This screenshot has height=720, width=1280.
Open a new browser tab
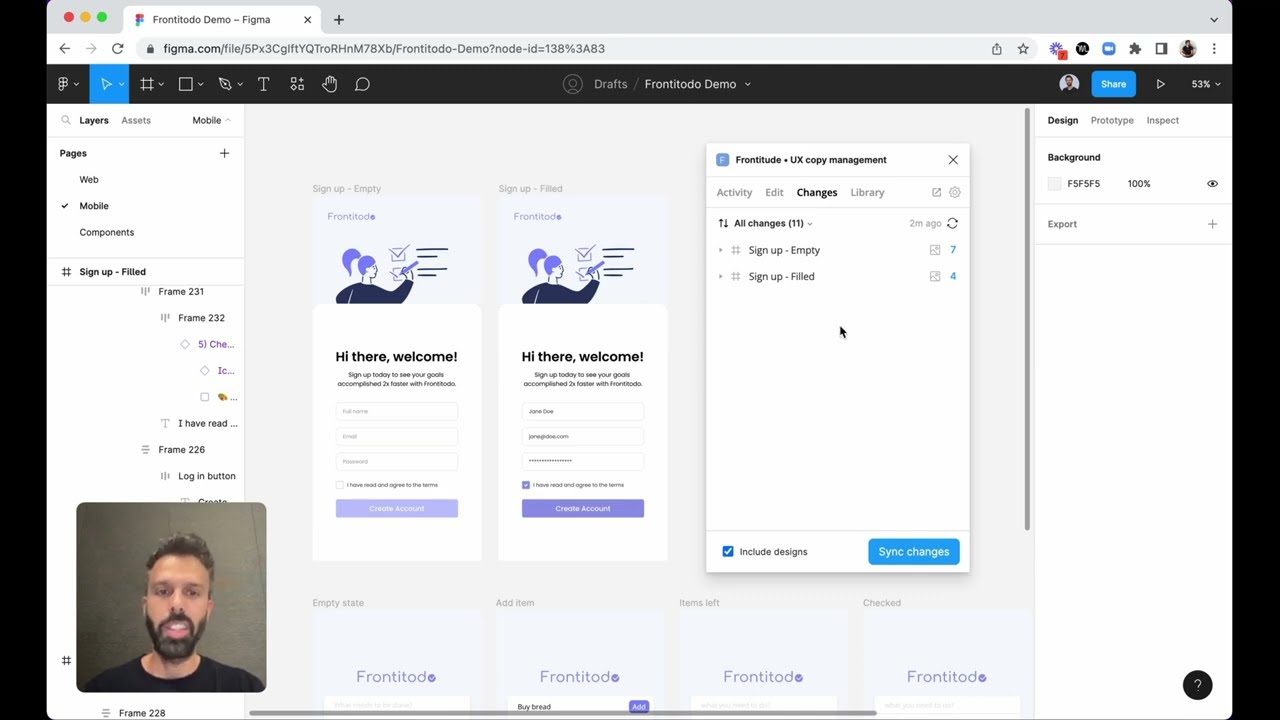click(x=338, y=19)
